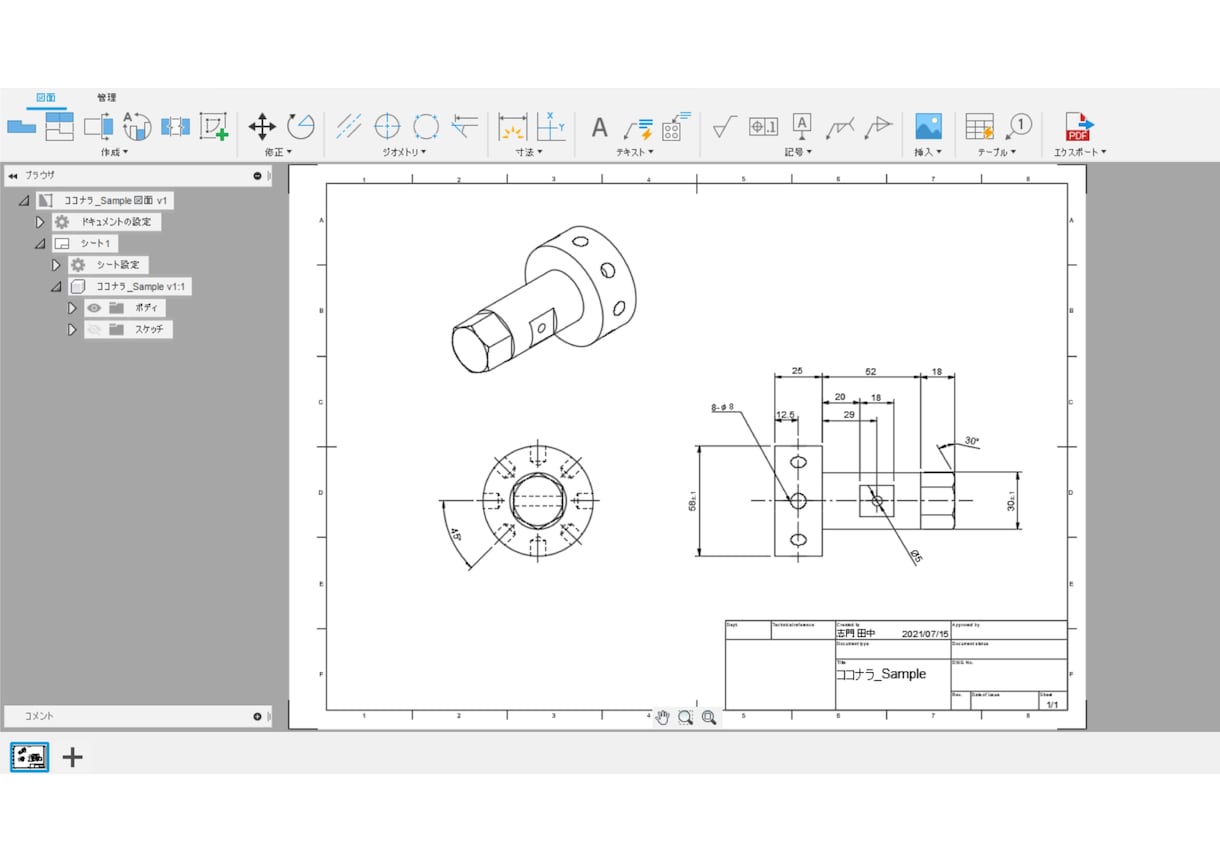The image size is (1220, 862).
Task: Click the Create Sketch tool with green plus
Action: coord(213,126)
